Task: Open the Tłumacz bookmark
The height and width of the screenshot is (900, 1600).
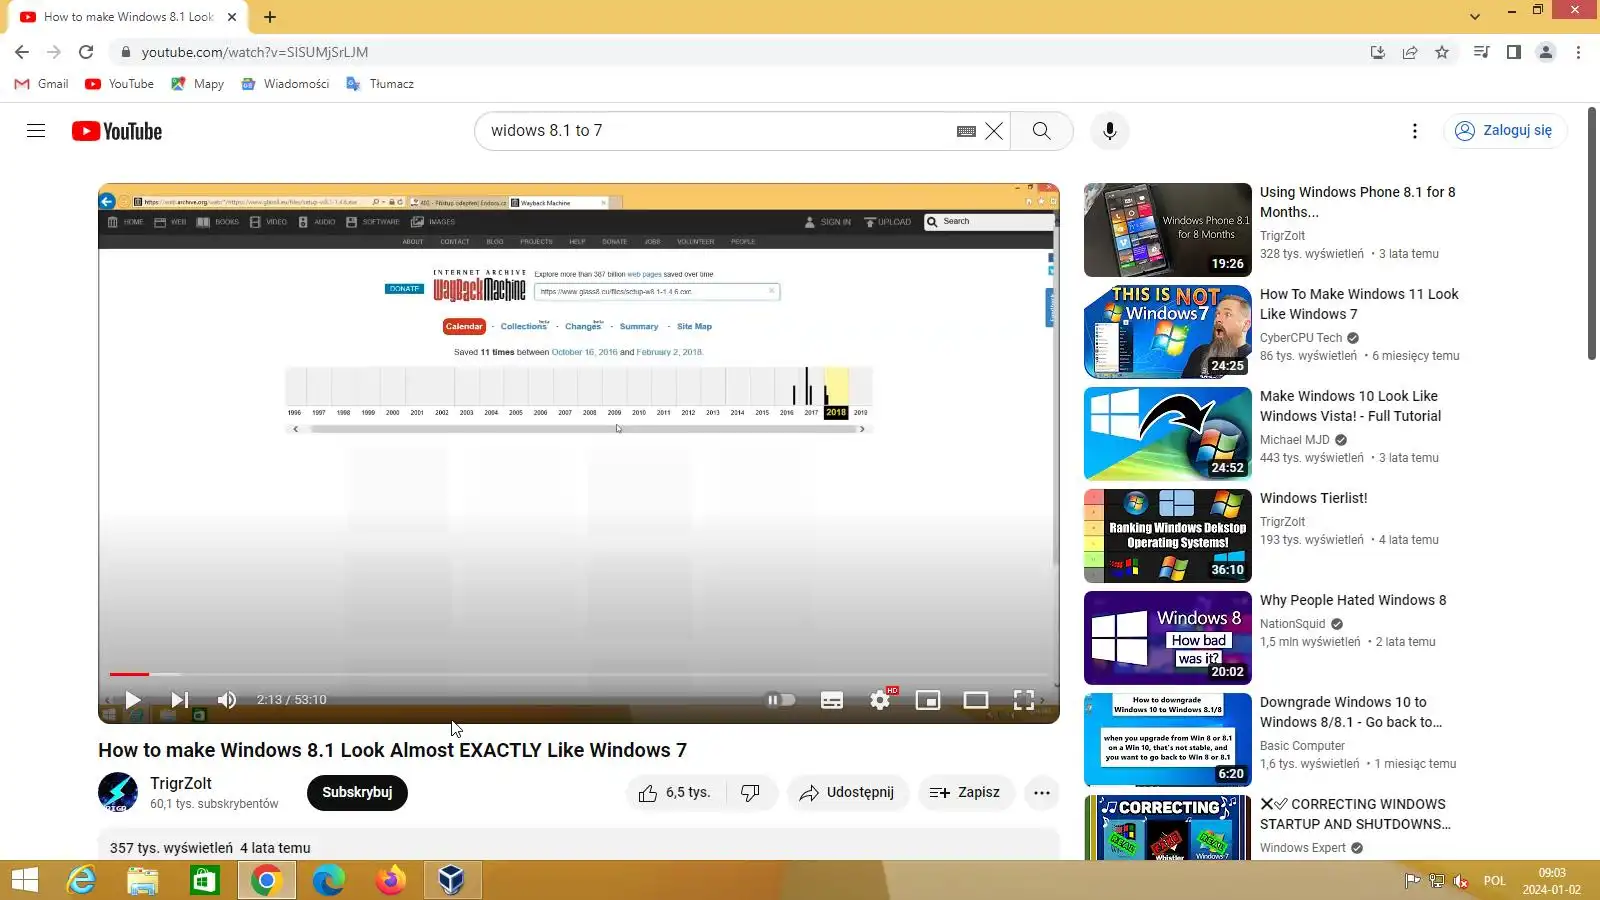Action: 380,84
